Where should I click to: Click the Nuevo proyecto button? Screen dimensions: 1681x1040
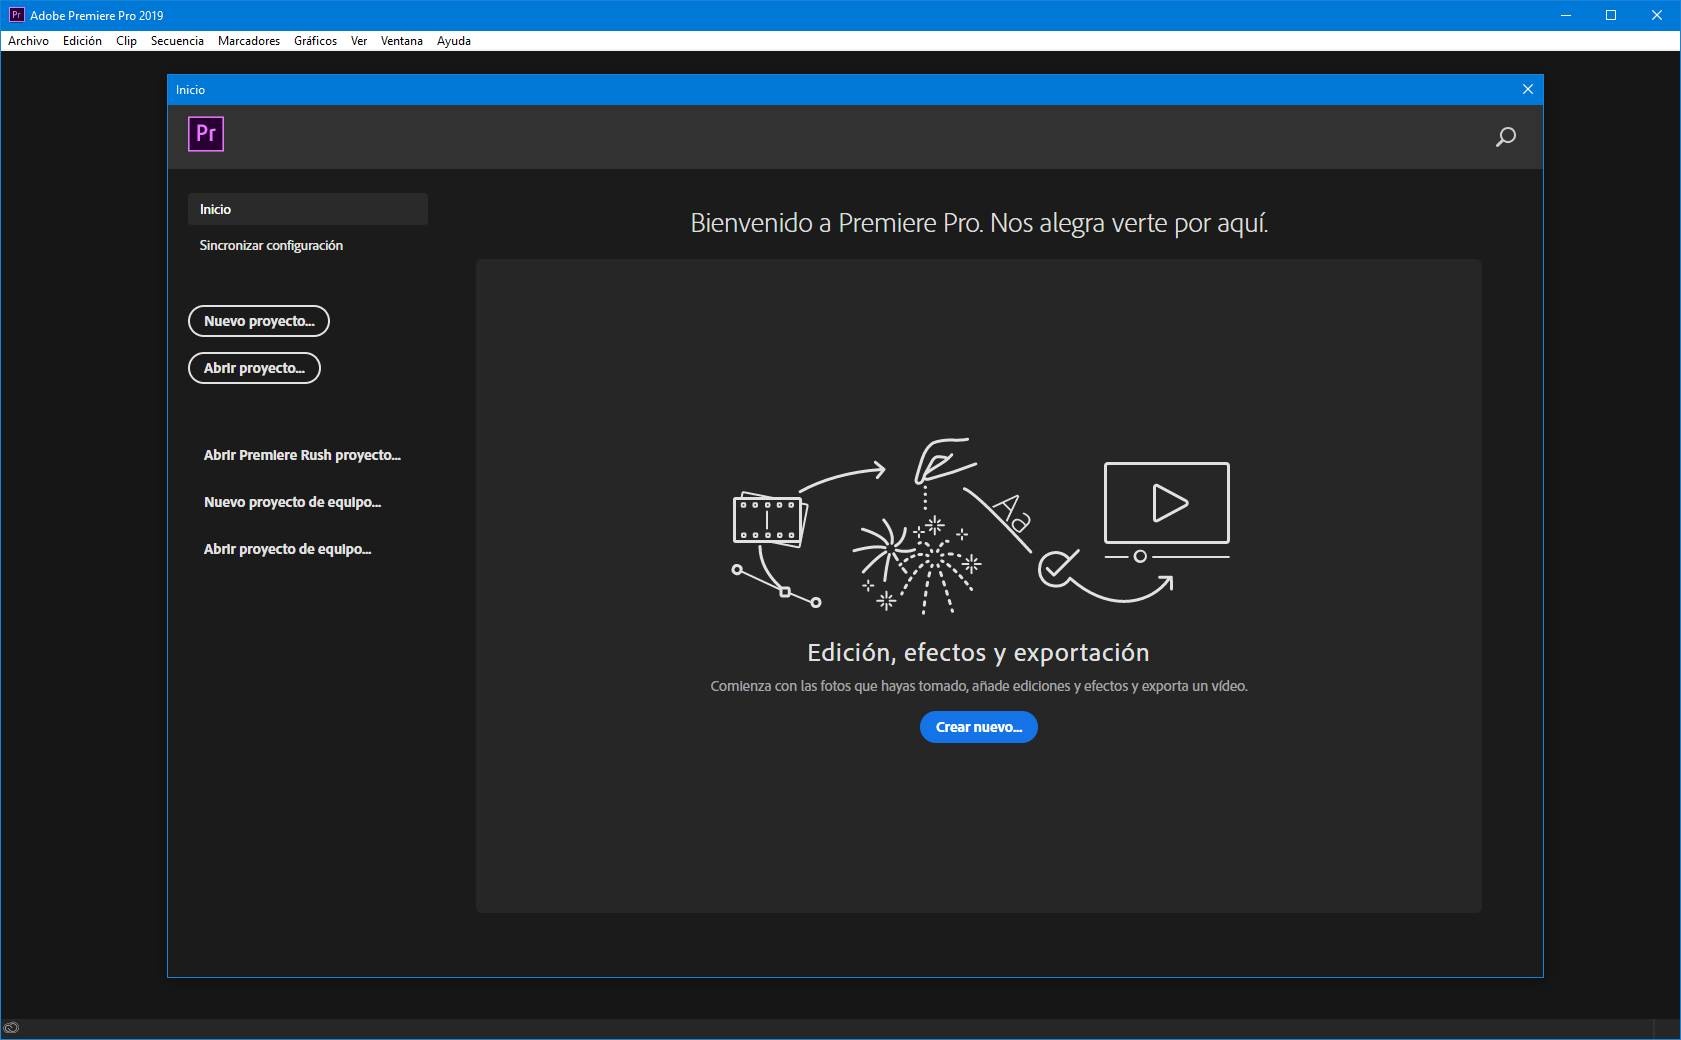(259, 321)
